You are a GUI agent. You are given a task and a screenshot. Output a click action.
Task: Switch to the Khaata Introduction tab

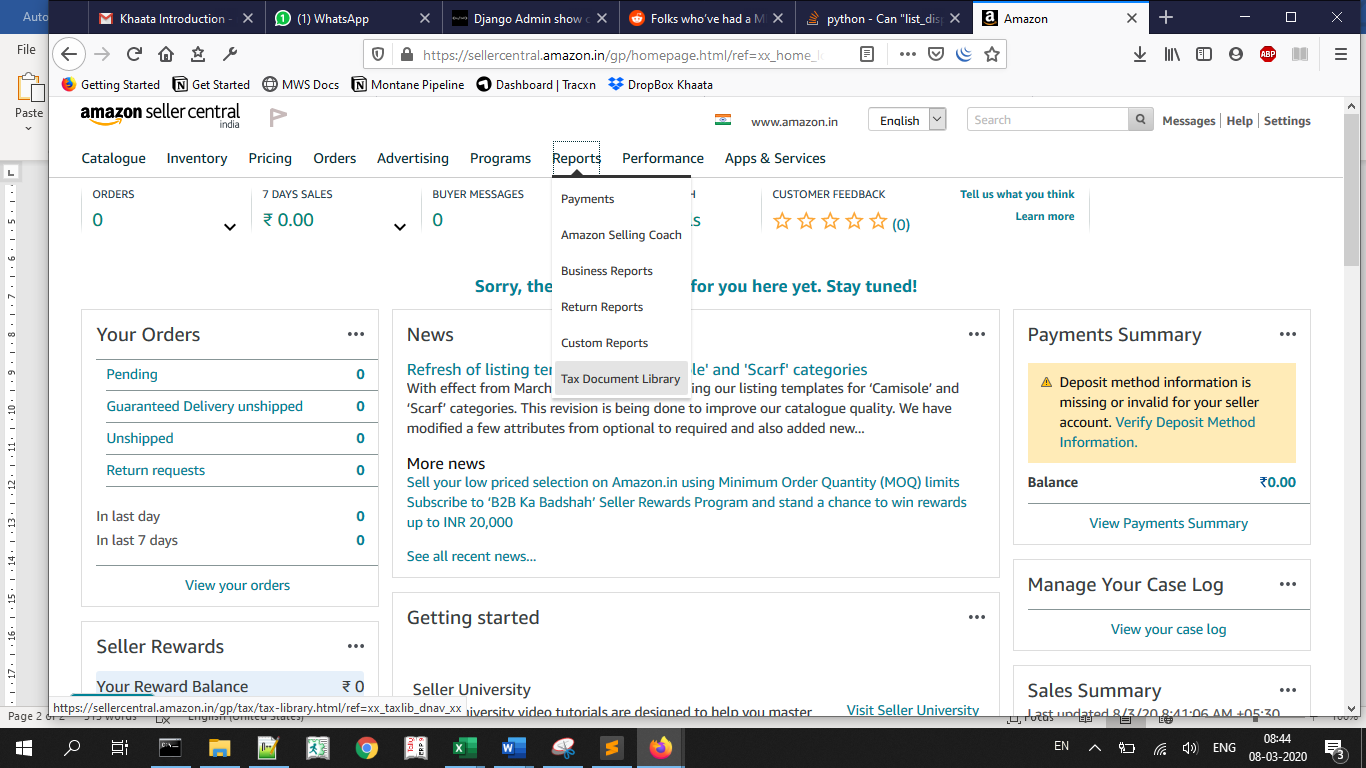[x=177, y=18]
